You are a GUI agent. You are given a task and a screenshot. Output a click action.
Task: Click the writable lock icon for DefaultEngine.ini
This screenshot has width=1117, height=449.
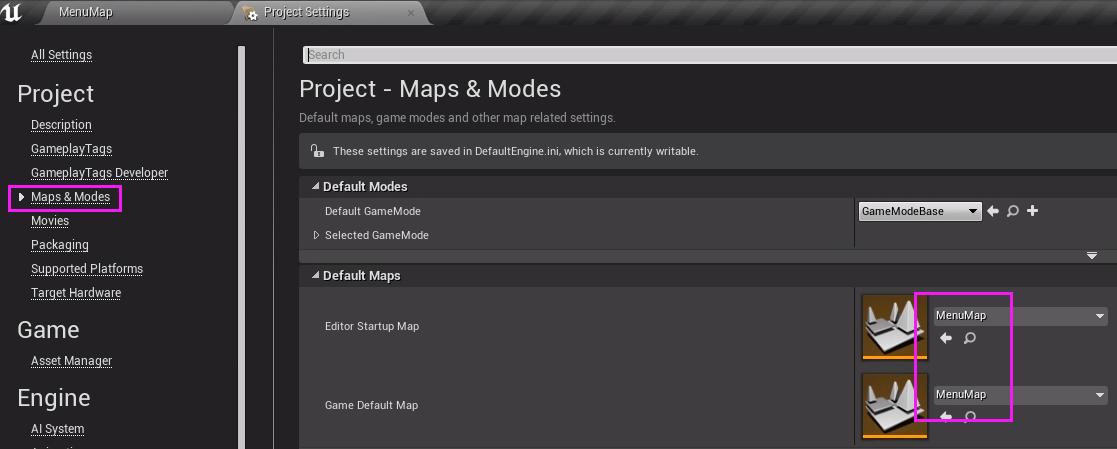[316, 151]
